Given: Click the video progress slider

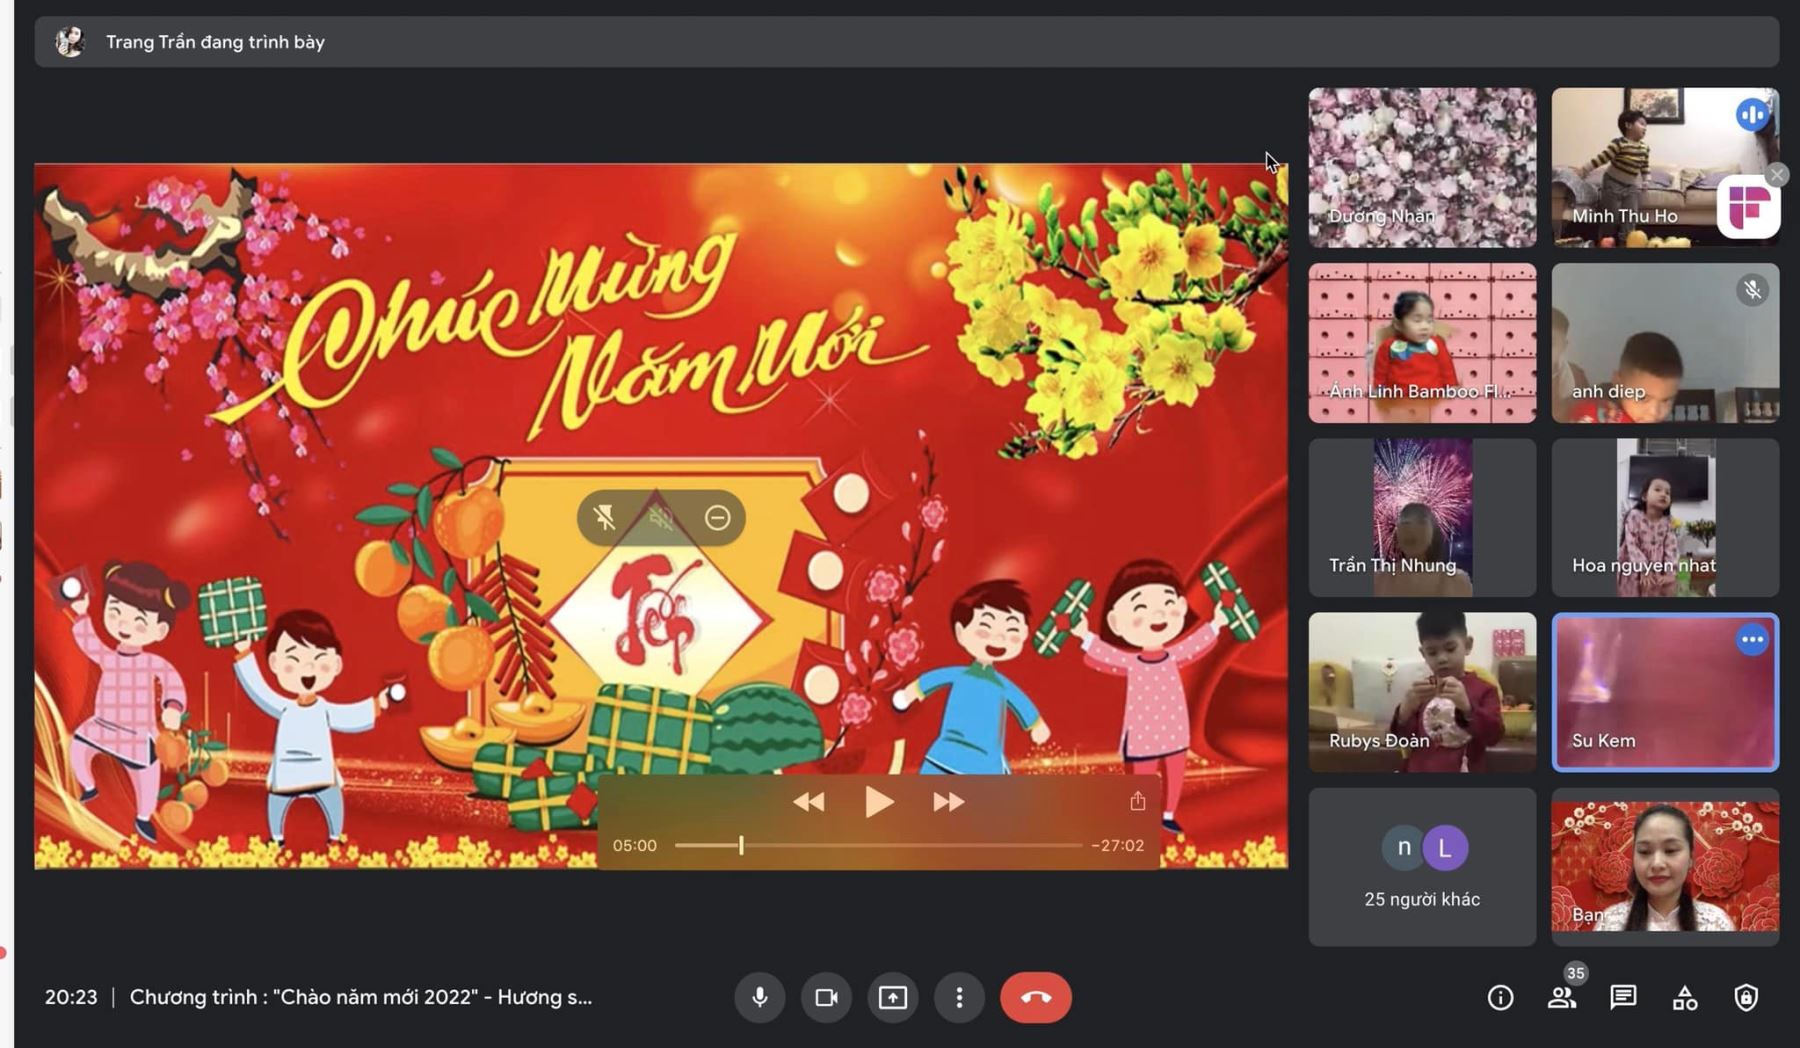Looking at the screenshot, I should [x=878, y=845].
